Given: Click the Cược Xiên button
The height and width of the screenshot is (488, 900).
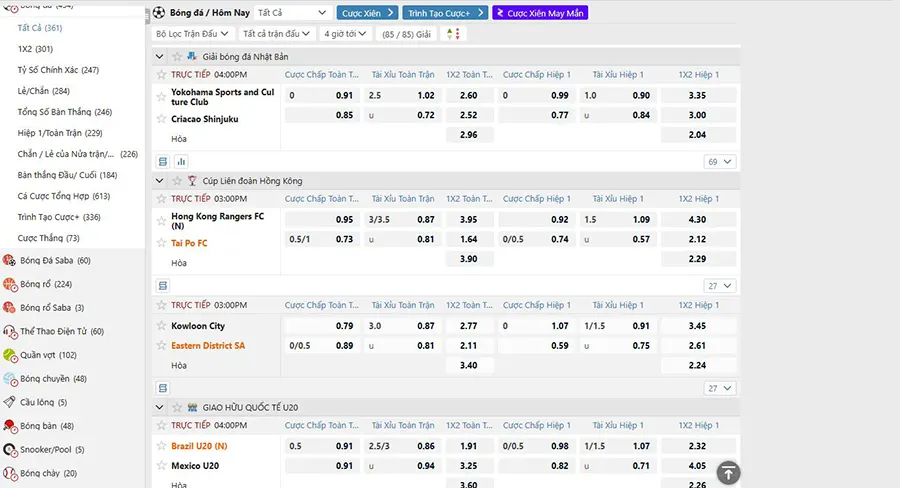Looking at the screenshot, I should 367,13.
